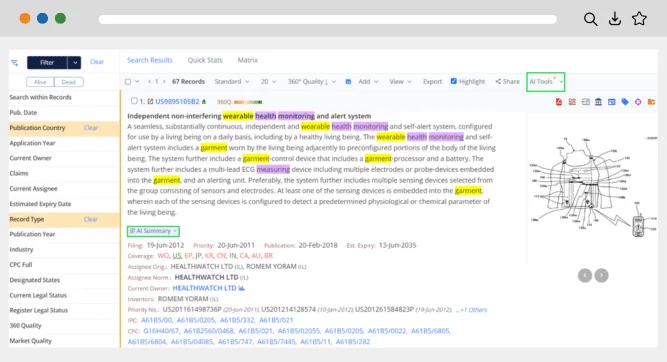Click the download icon in browser bar
Screen dimensions: 667x362
click(615, 19)
